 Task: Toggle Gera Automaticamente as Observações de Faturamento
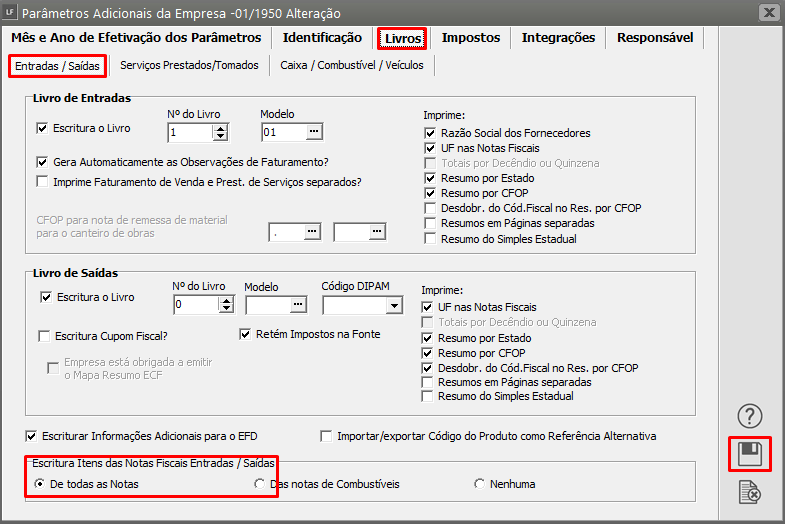[42, 162]
